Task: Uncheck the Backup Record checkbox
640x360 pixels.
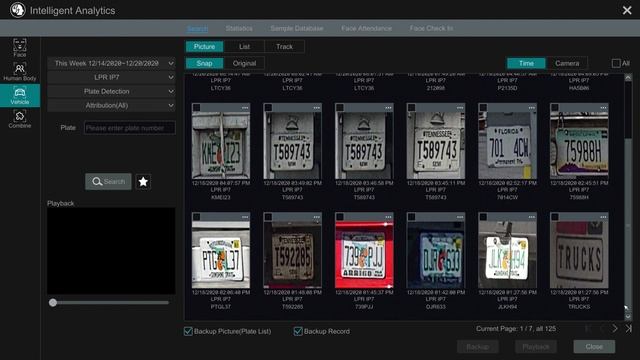Action: click(298, 331)
